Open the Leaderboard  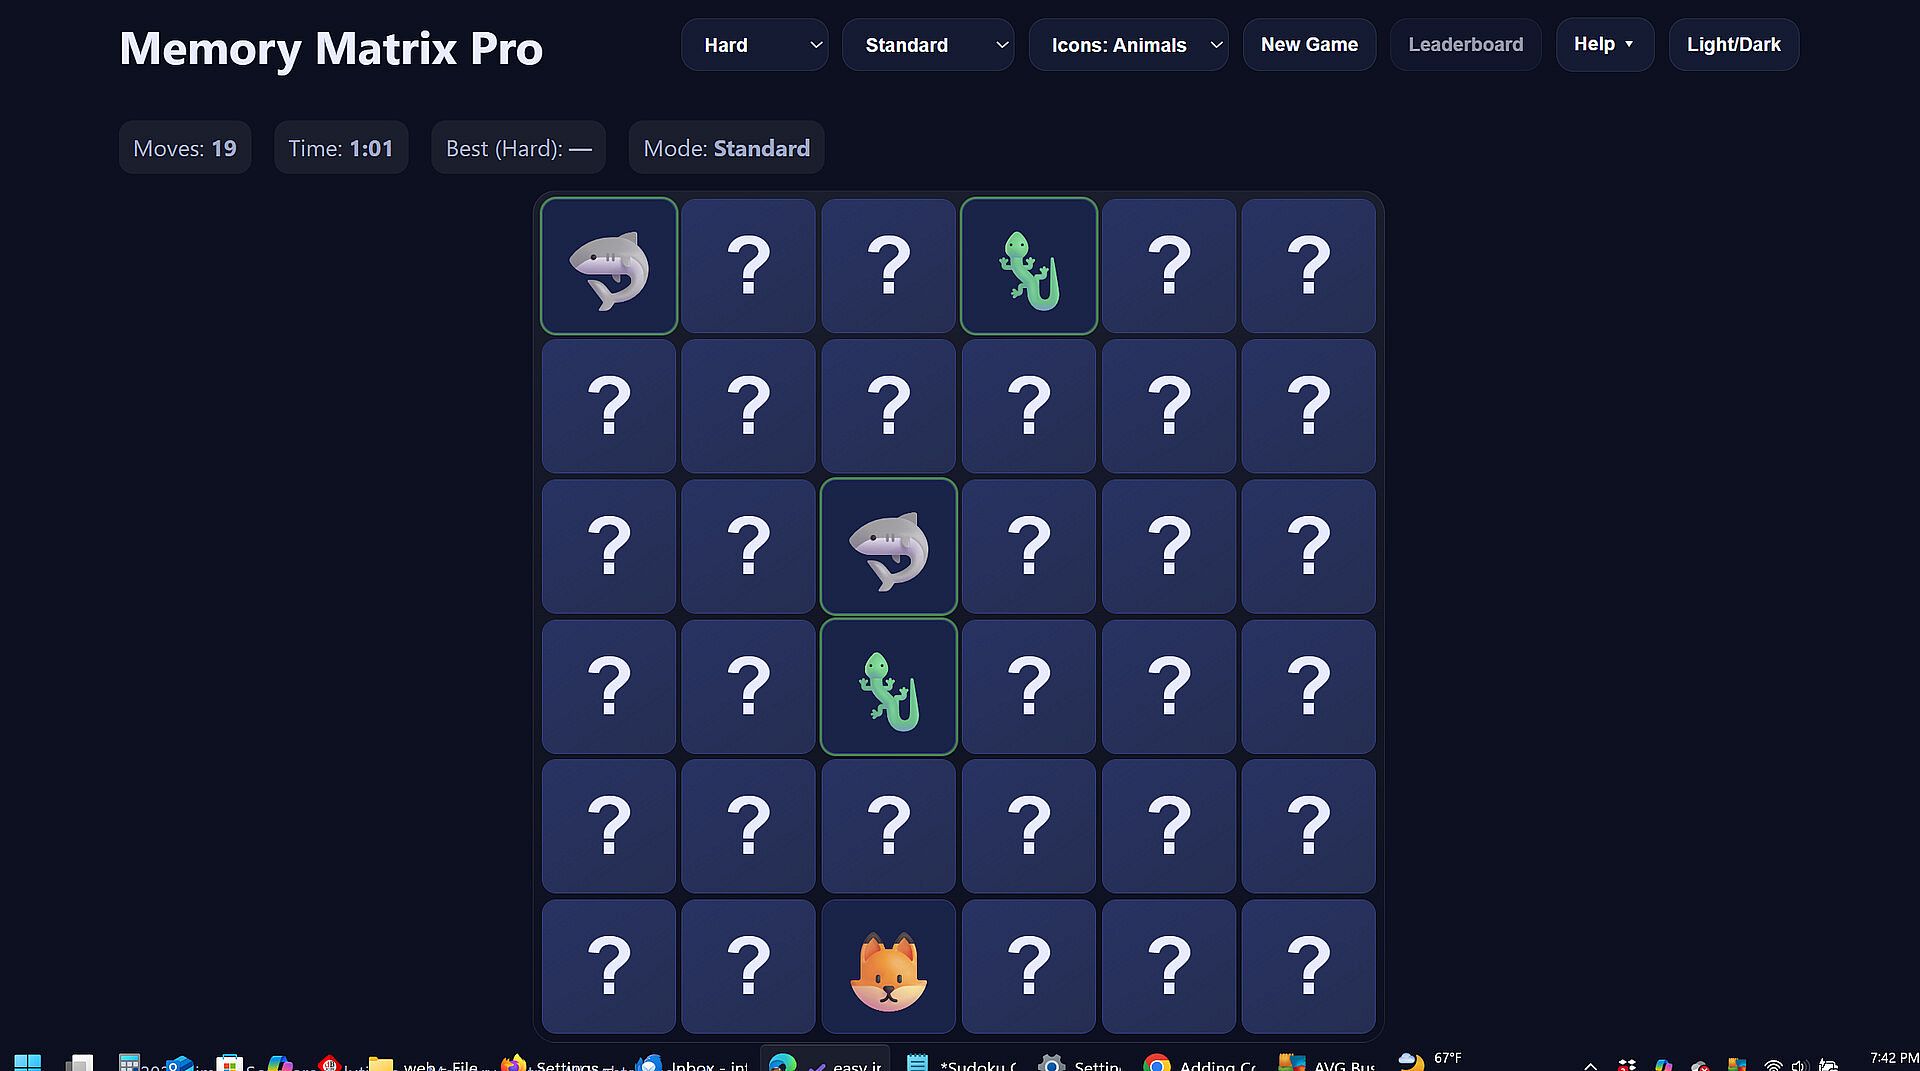coord(1465,45)
